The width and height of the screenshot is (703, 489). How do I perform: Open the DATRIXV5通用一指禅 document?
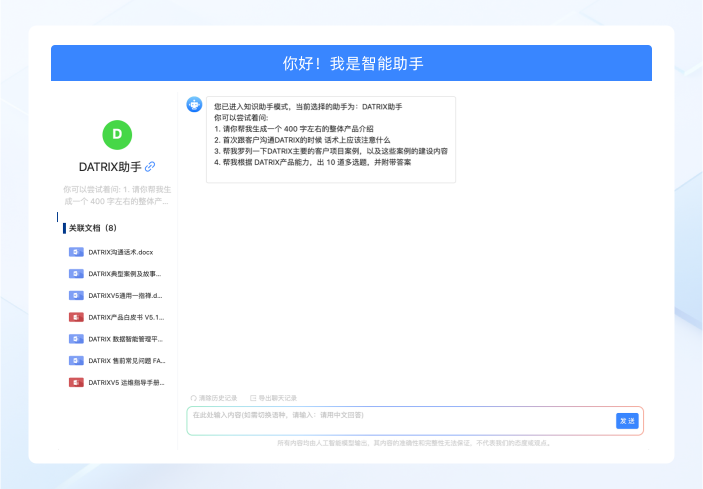[x=124, y=295]
